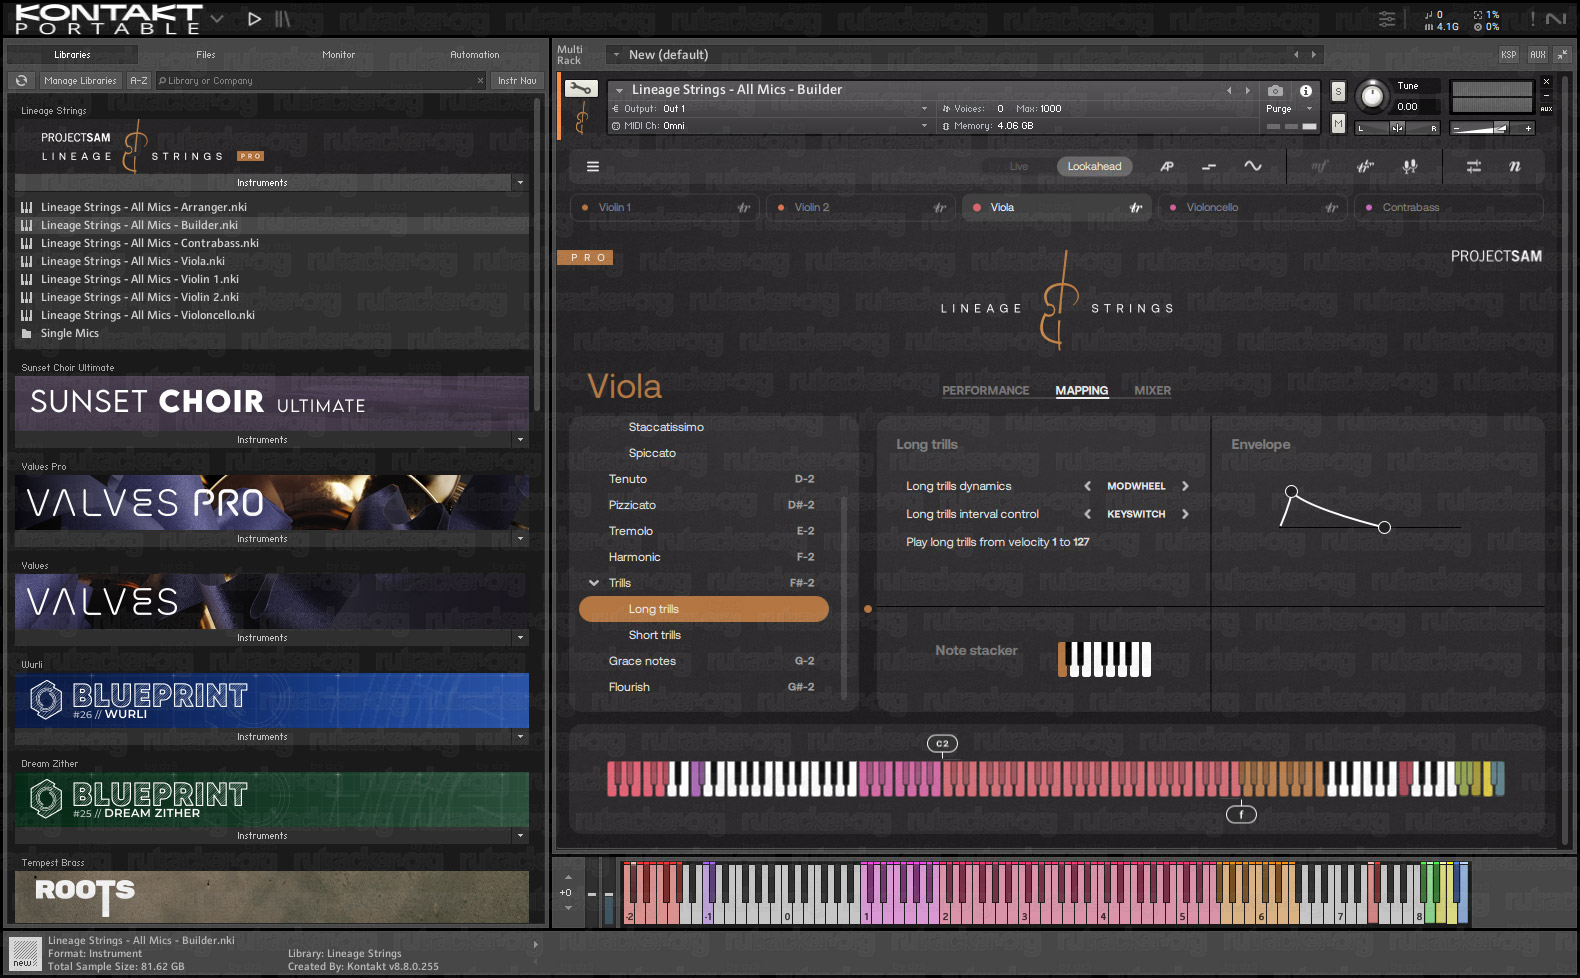The image size is (1580, 978).
Task: Toggle A-Z library sorting
Action: coord(139,81)
